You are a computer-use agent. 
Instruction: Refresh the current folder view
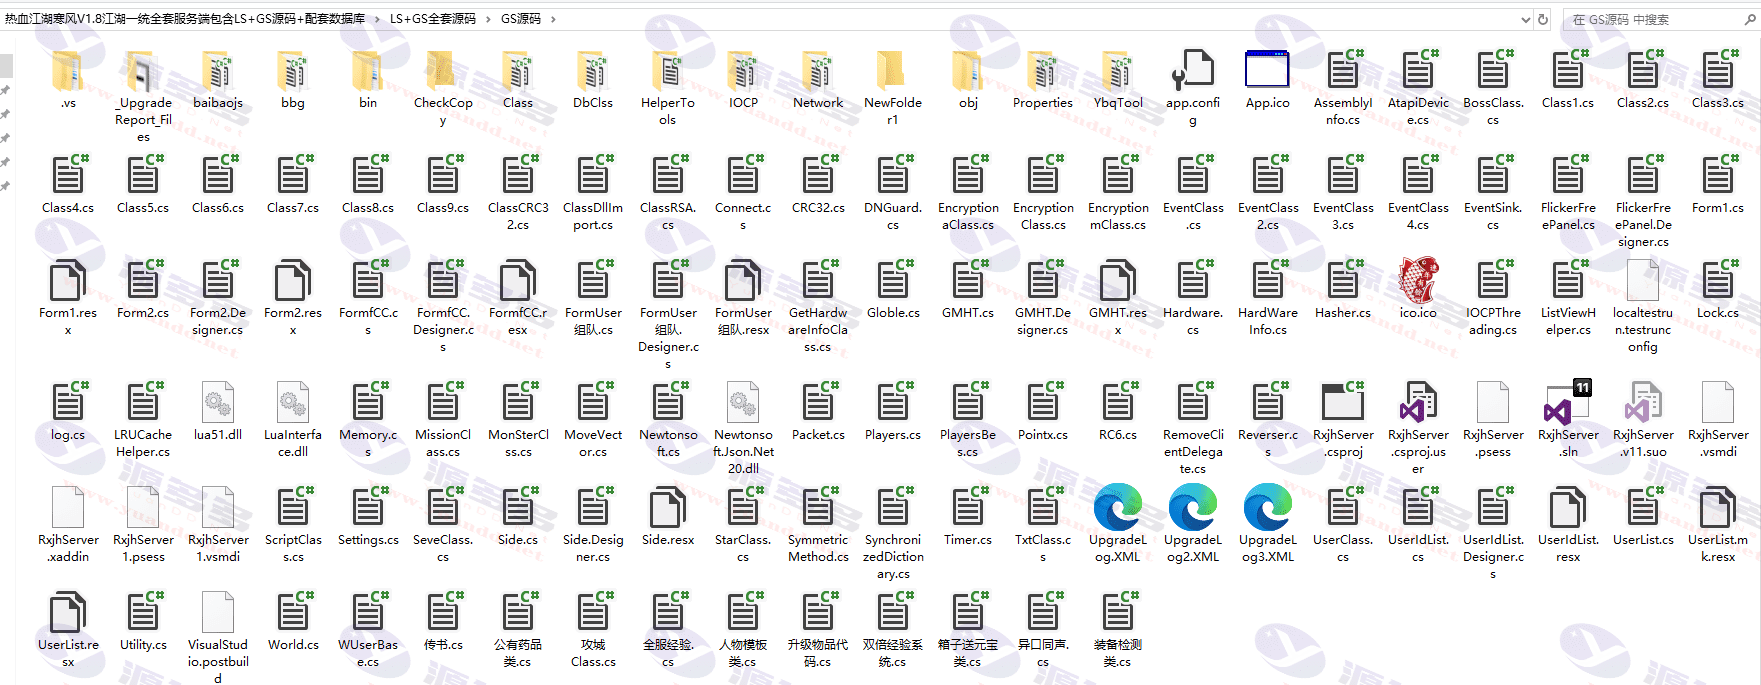[1544, 19]
